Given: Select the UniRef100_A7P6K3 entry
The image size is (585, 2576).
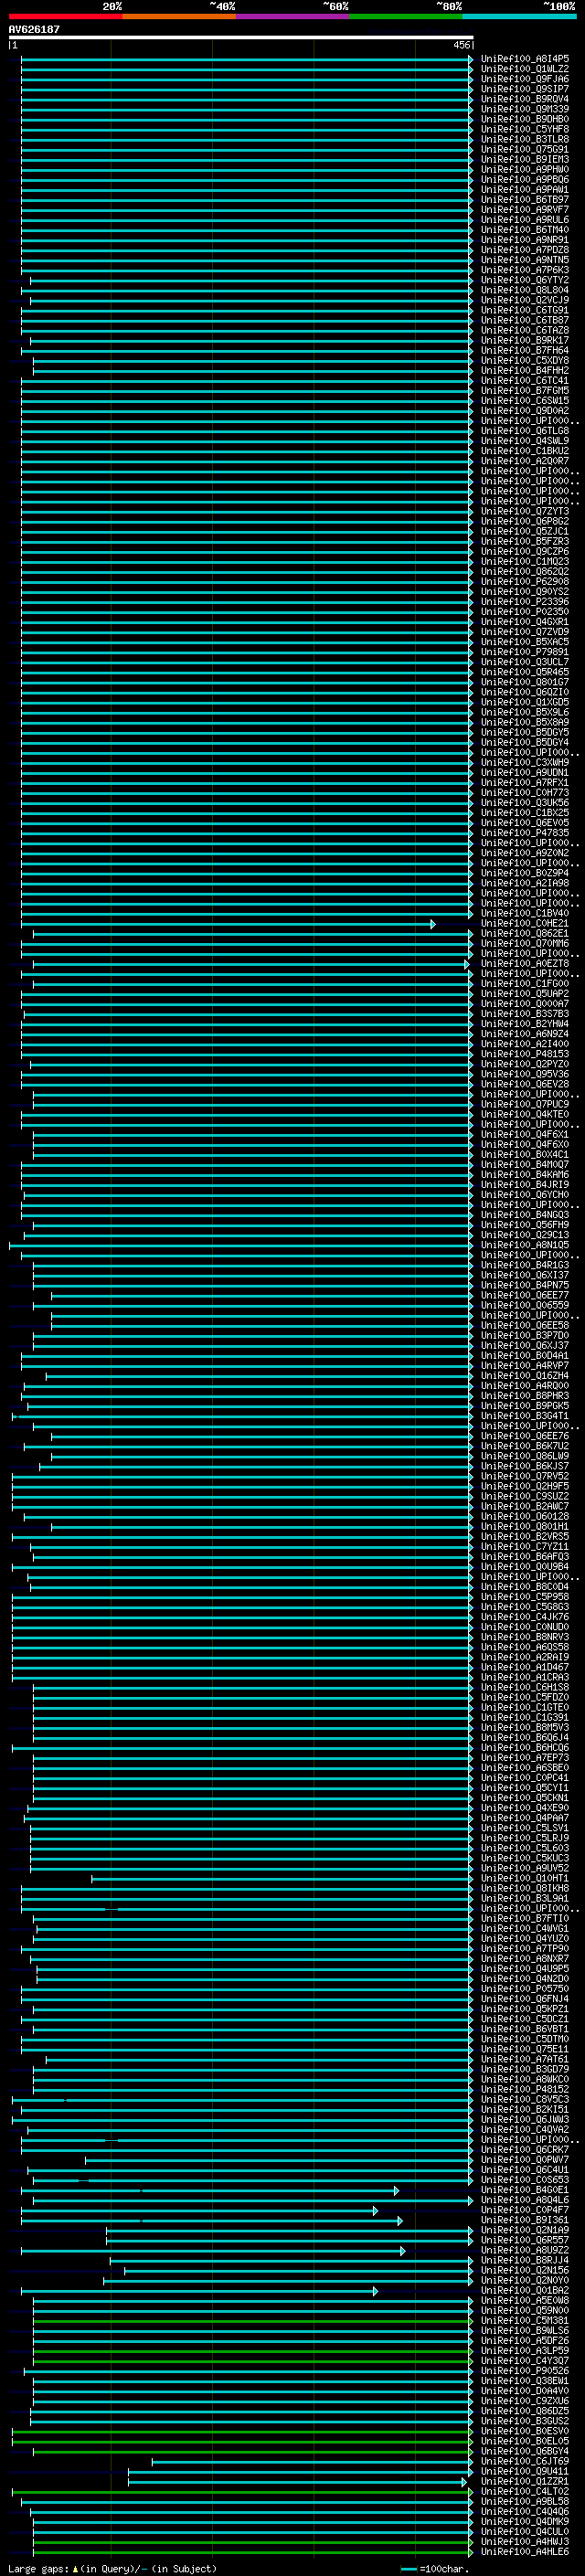Looking at the screenshot, I should [525, 270].
